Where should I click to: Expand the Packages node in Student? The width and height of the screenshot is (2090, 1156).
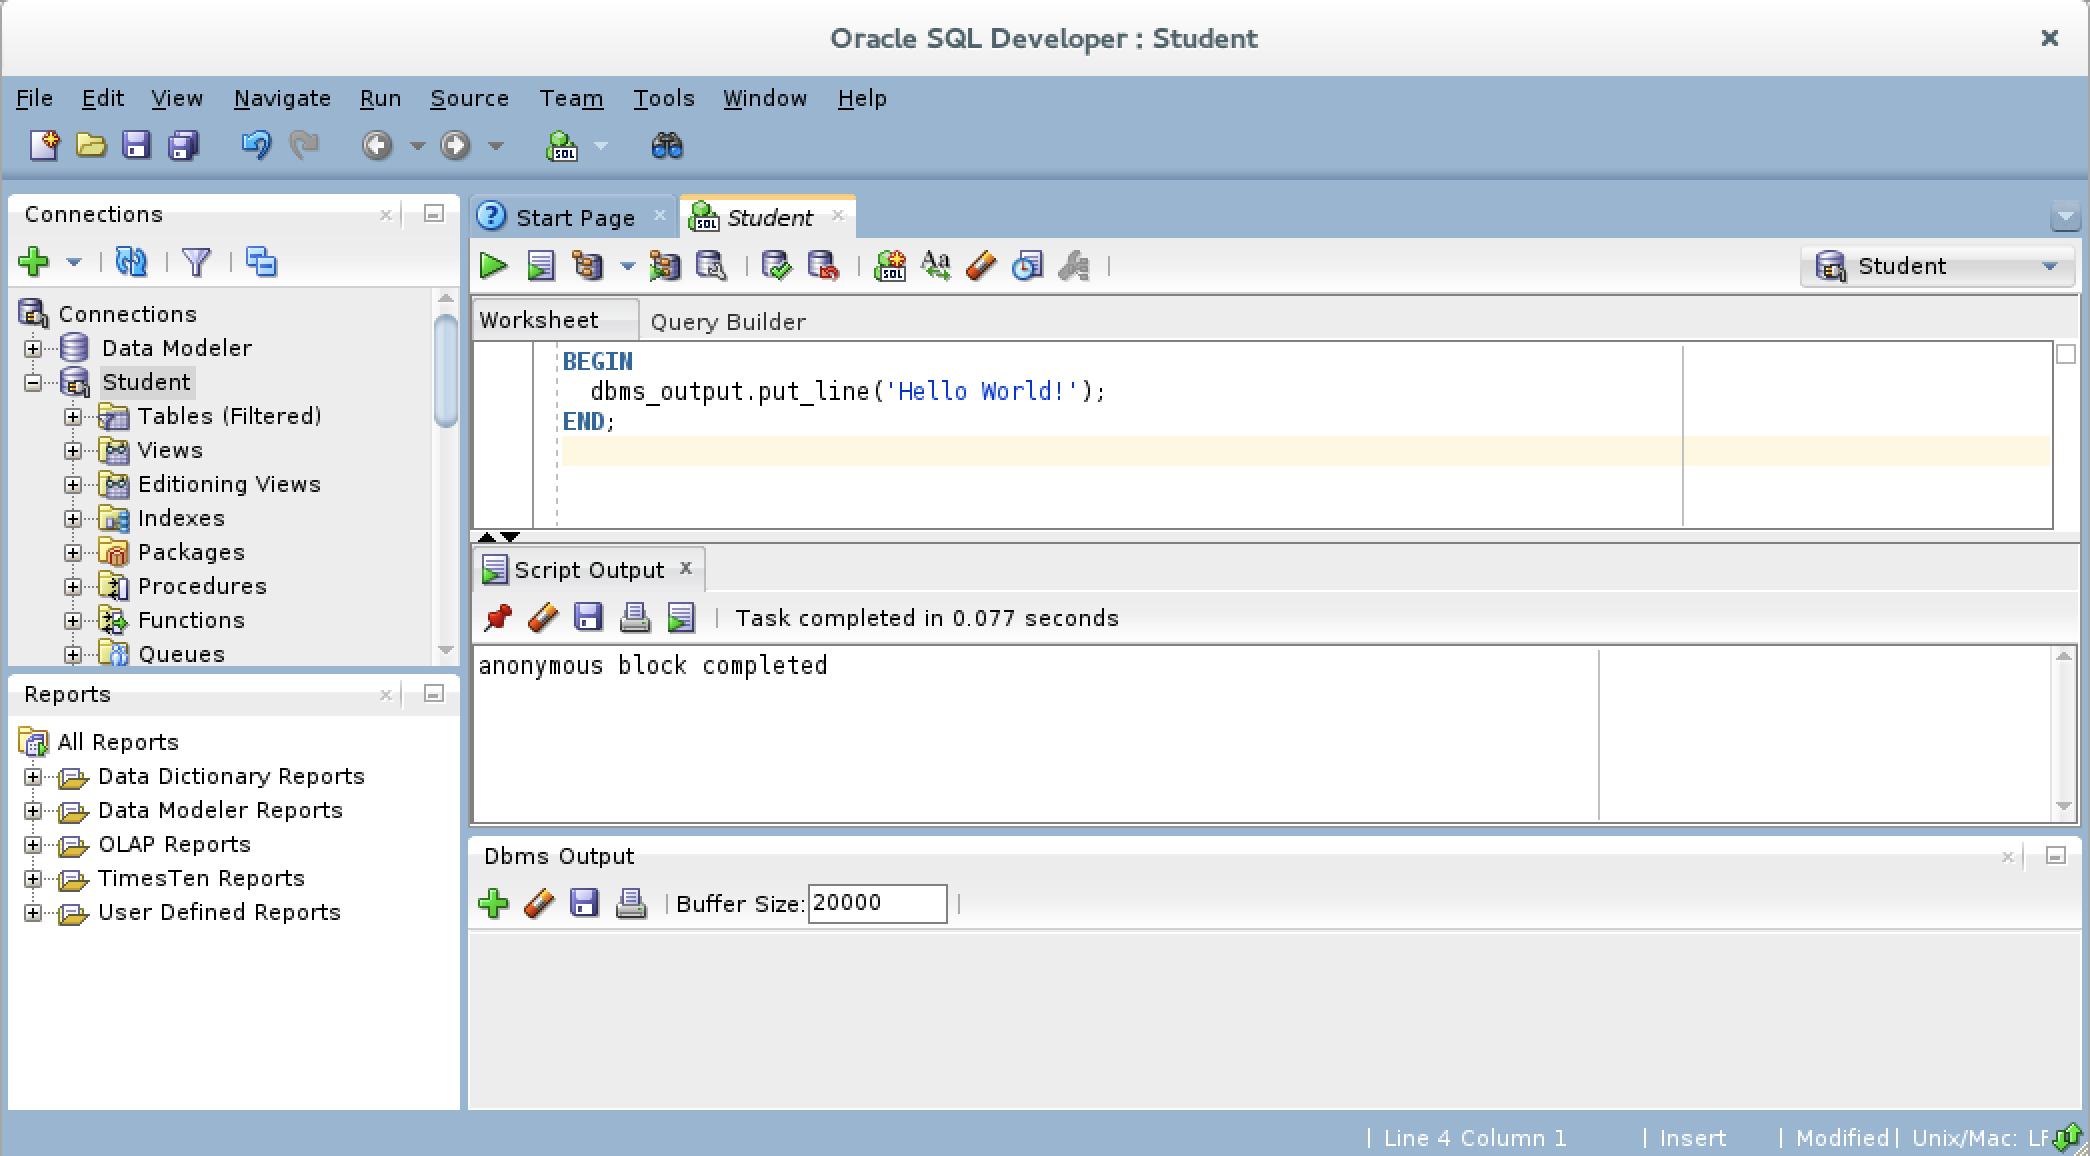[x=74, y=552]
